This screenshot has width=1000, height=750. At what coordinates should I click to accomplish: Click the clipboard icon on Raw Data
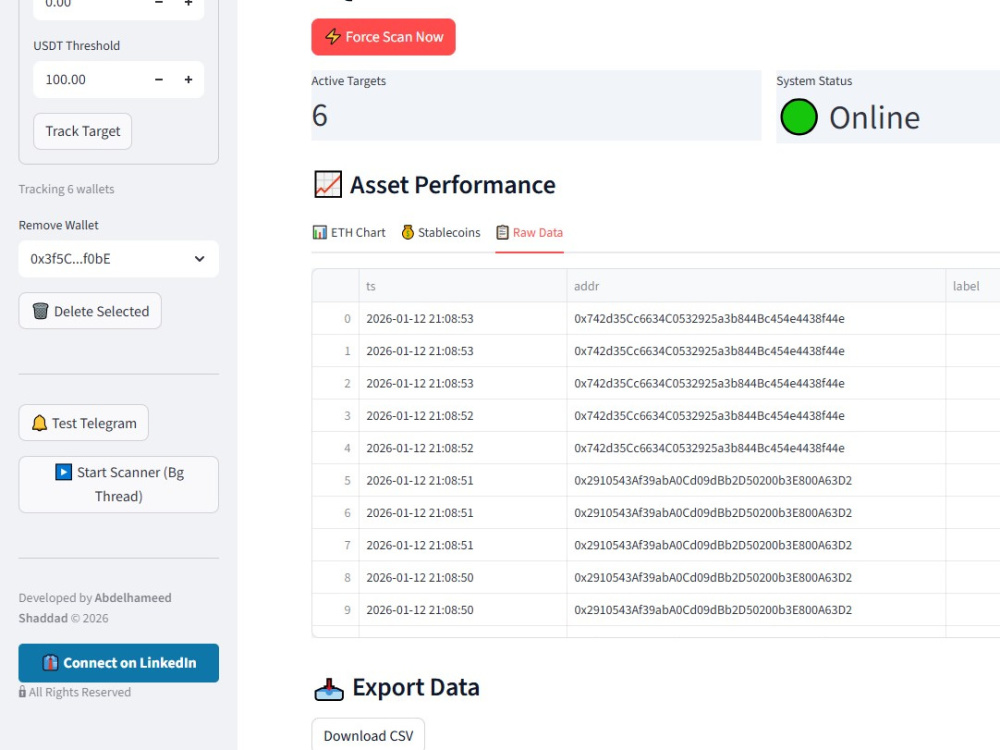pyautogui.click(x=503, y=233)
